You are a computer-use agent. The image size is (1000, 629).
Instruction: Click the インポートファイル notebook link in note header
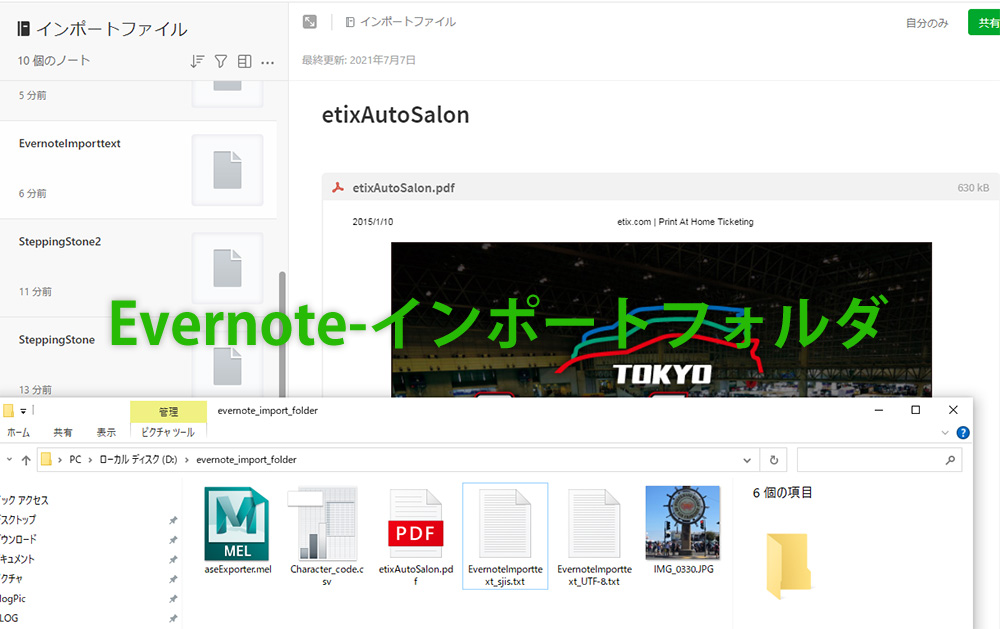click(400, 22)
